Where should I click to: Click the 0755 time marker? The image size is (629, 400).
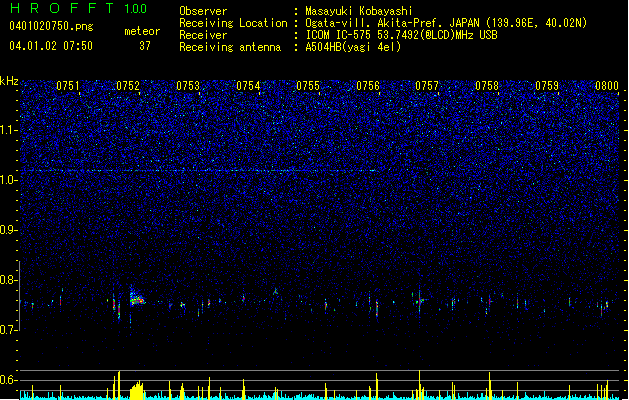[x=308, y=86]
